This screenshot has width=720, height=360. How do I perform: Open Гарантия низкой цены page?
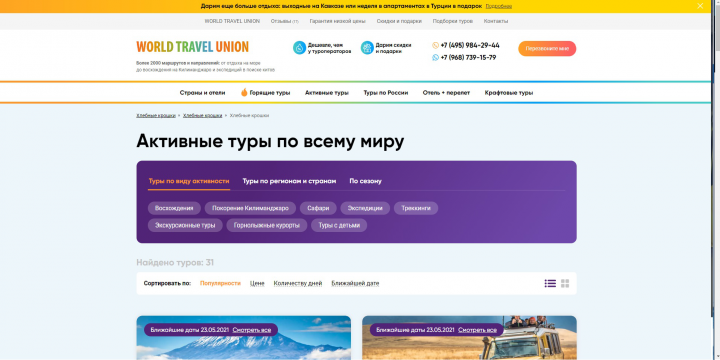click(338, 21)
